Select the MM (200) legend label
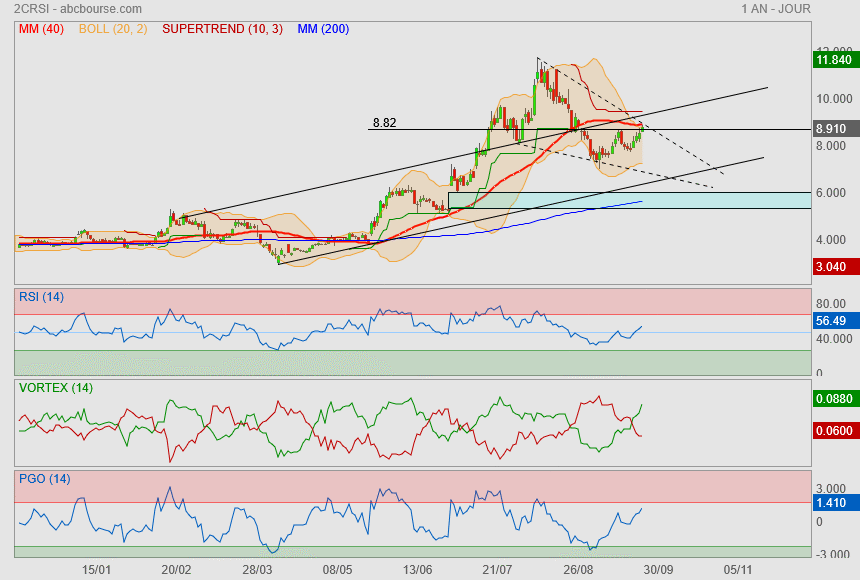This screenshot has width=860, height=580. 323,29
